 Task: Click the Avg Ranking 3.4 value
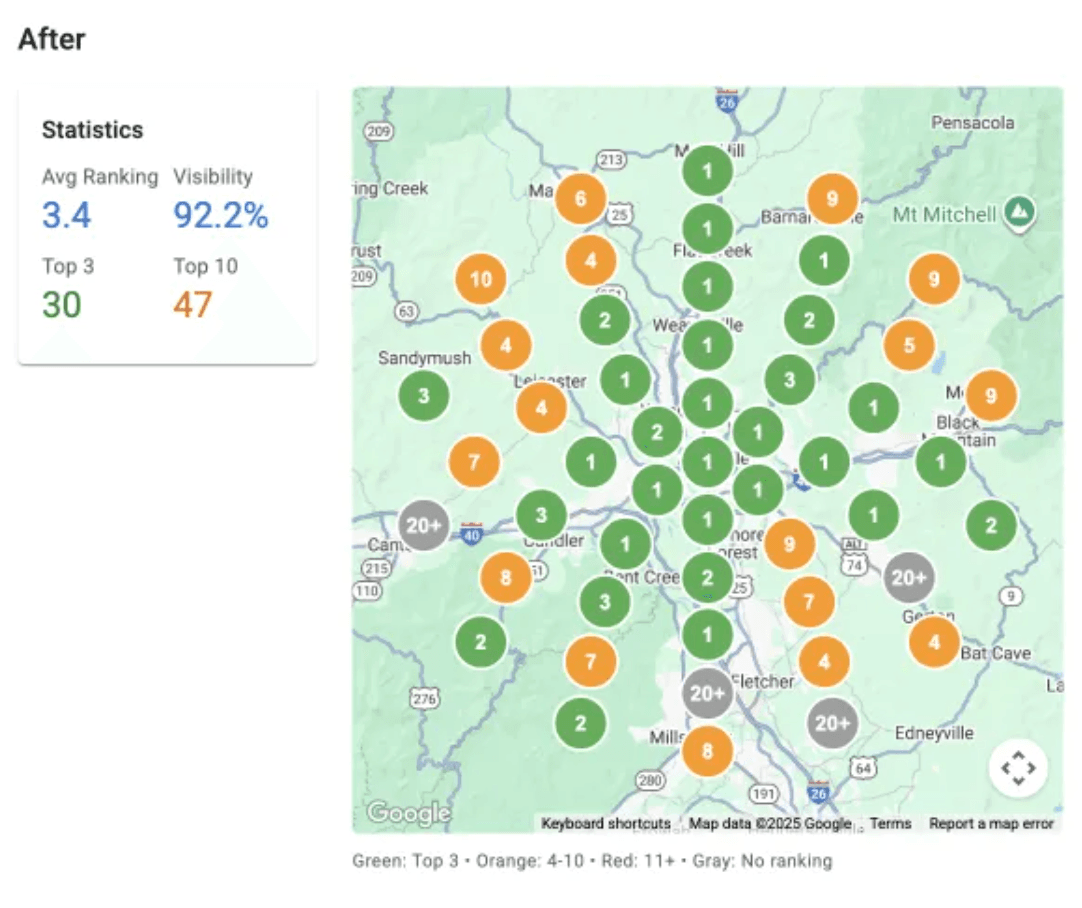point(66,215)
